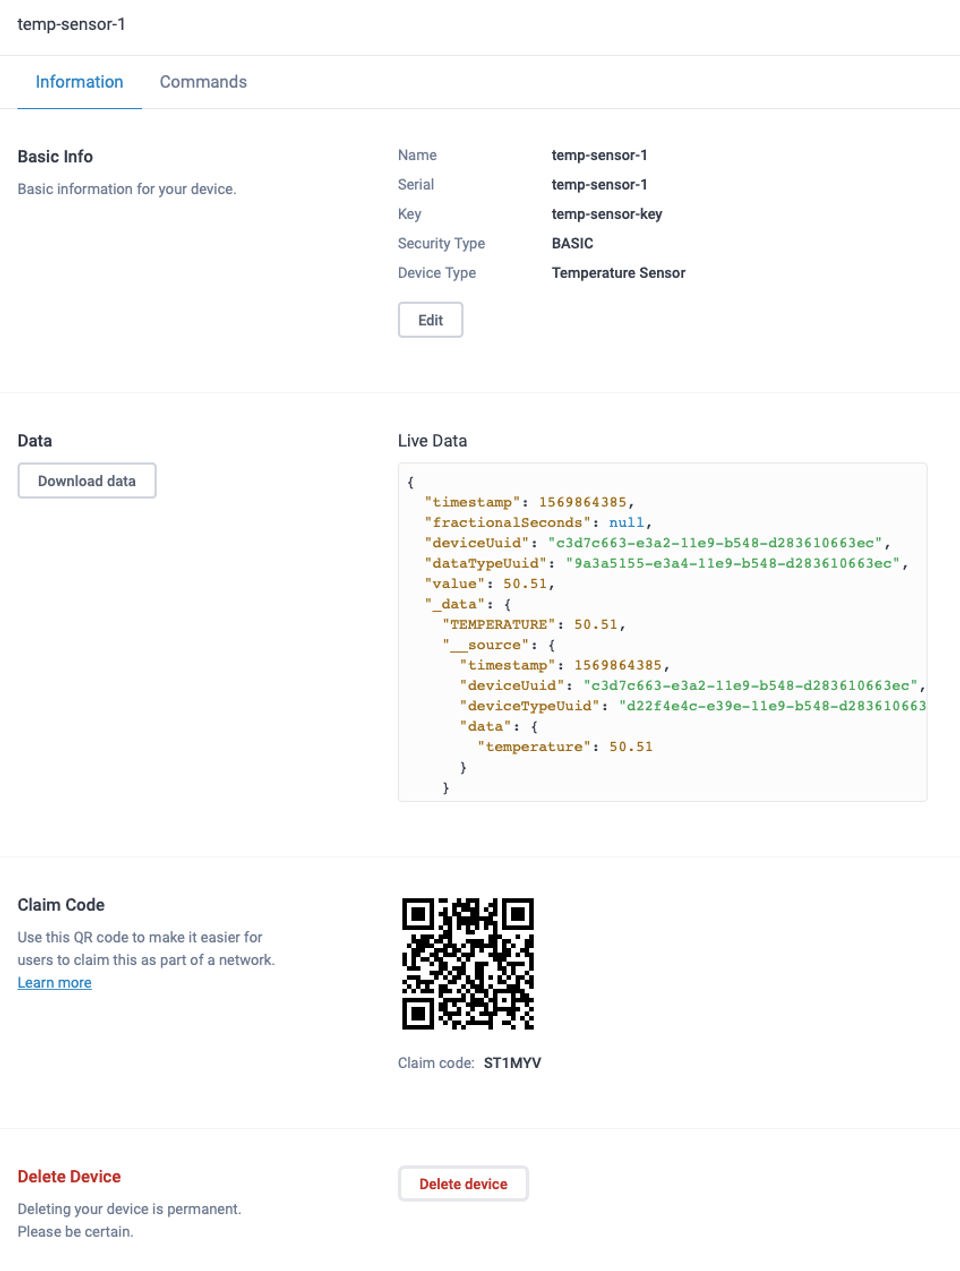This screenshot has height=1271, width=960.
Task: Click the Edit button under Basic Info
Action: tap(430, 320)
